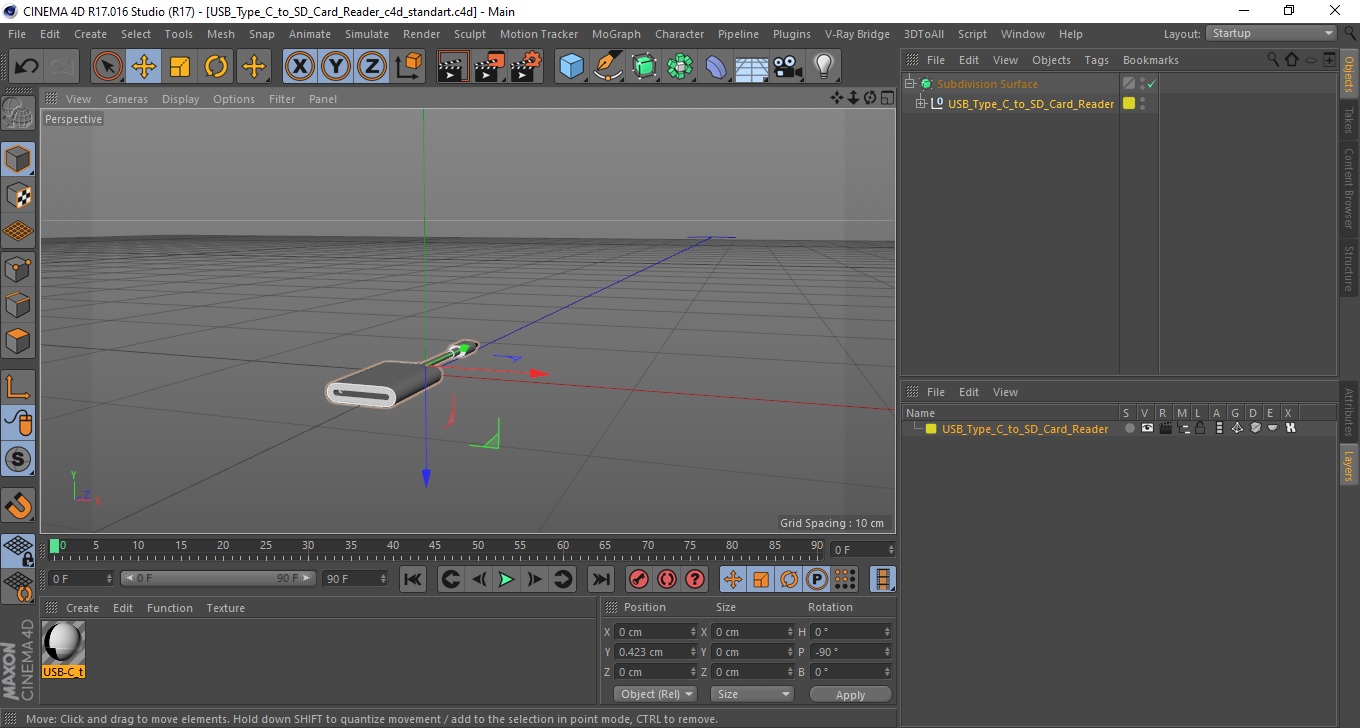Collapse the Subdivision Surface hierarchy
Screen dimensions: 1360x728
point(909,84)
